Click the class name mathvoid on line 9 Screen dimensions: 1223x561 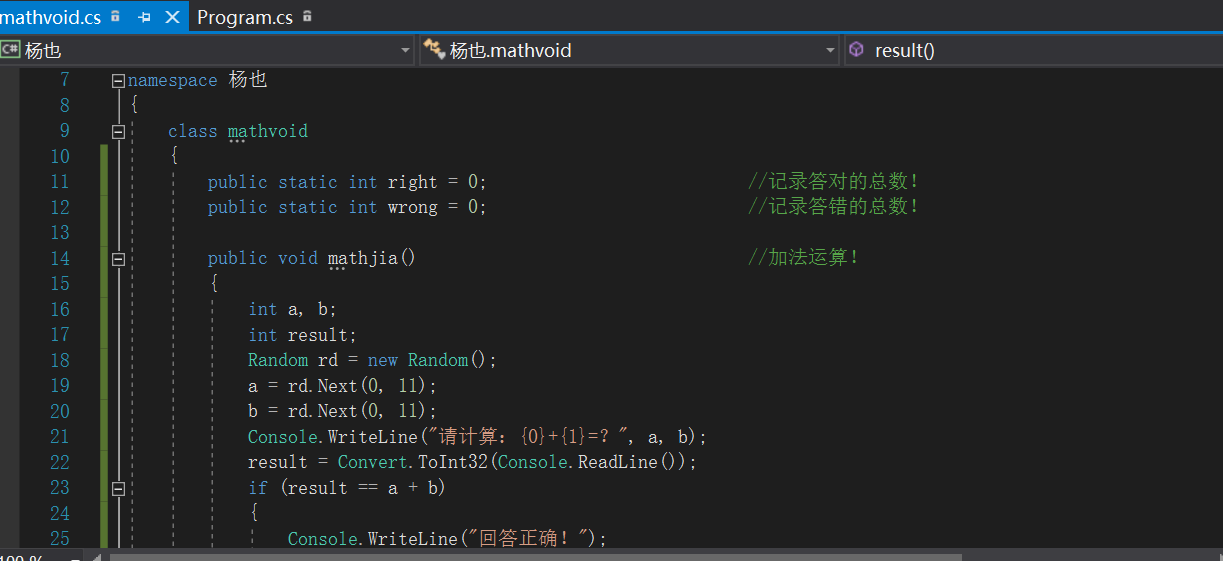tap(267, 131)
